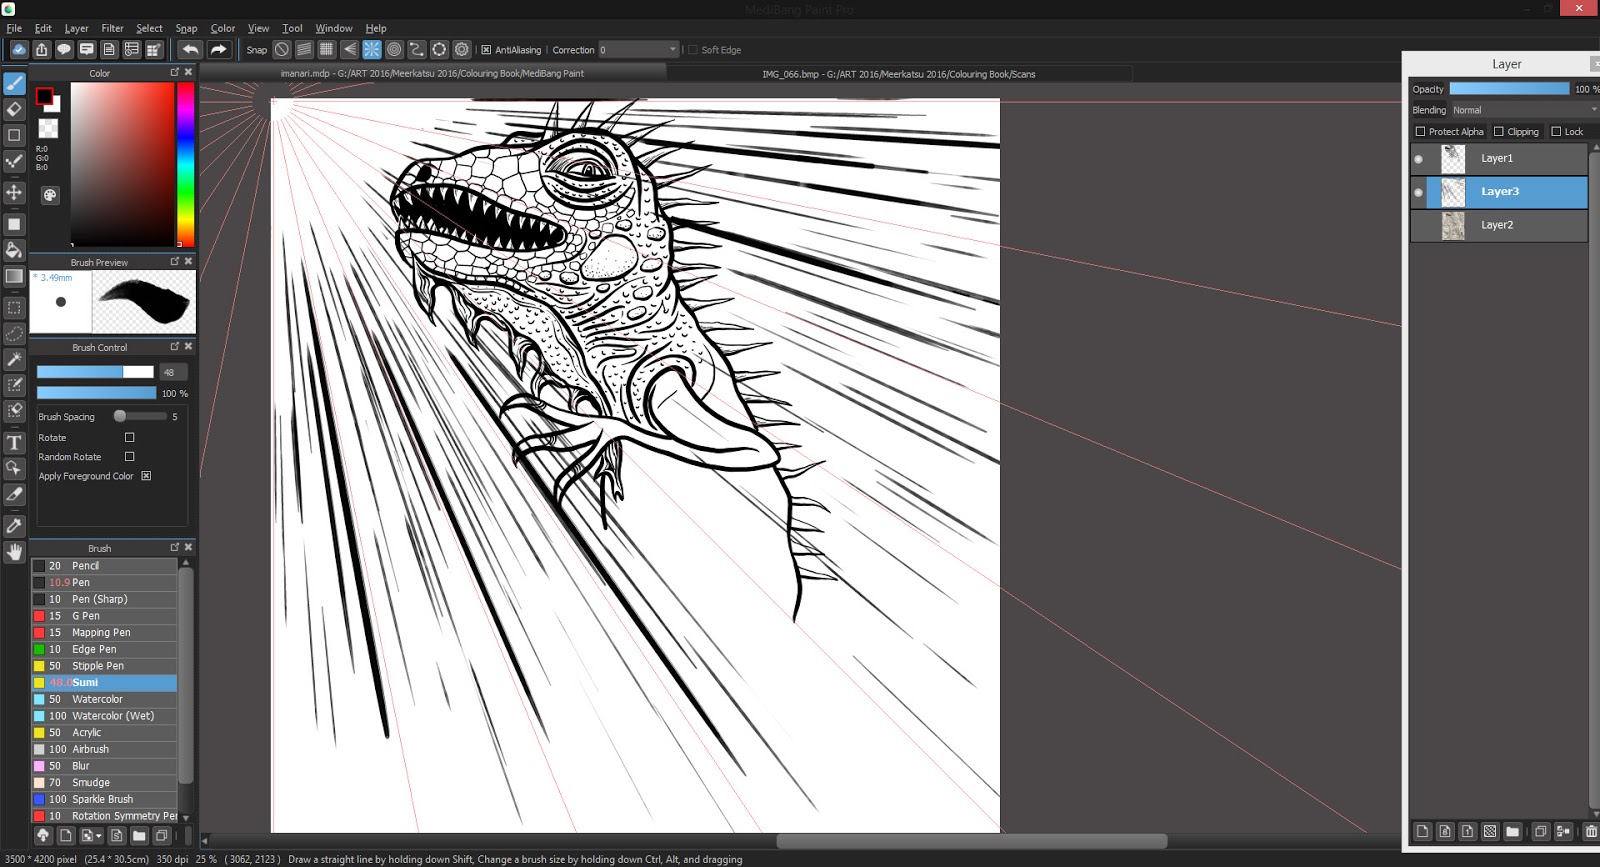Enable the Rotate checkbox

pyautogui.click(x=129, y=437)
